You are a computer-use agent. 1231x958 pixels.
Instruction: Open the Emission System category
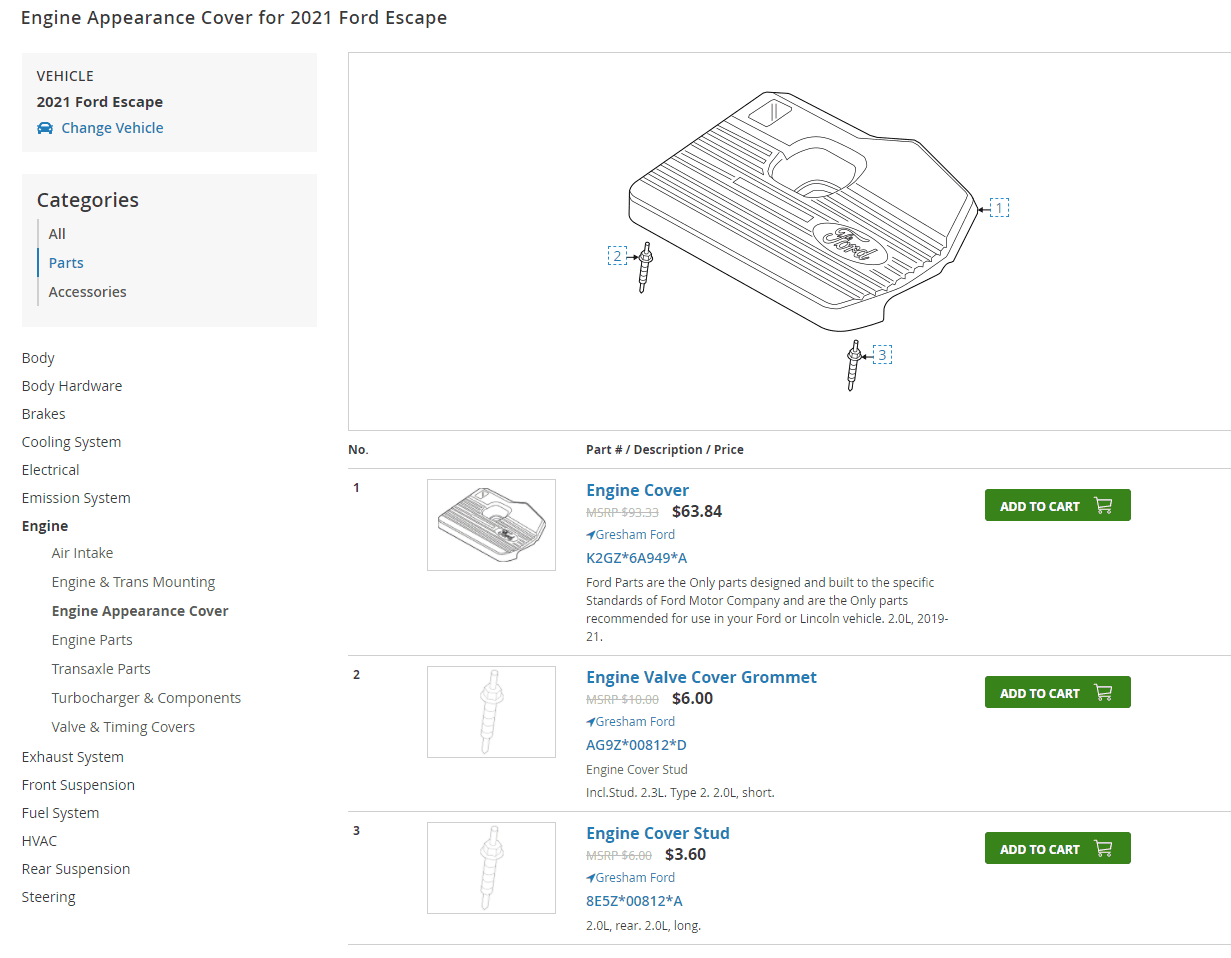[x=76, y=498]
